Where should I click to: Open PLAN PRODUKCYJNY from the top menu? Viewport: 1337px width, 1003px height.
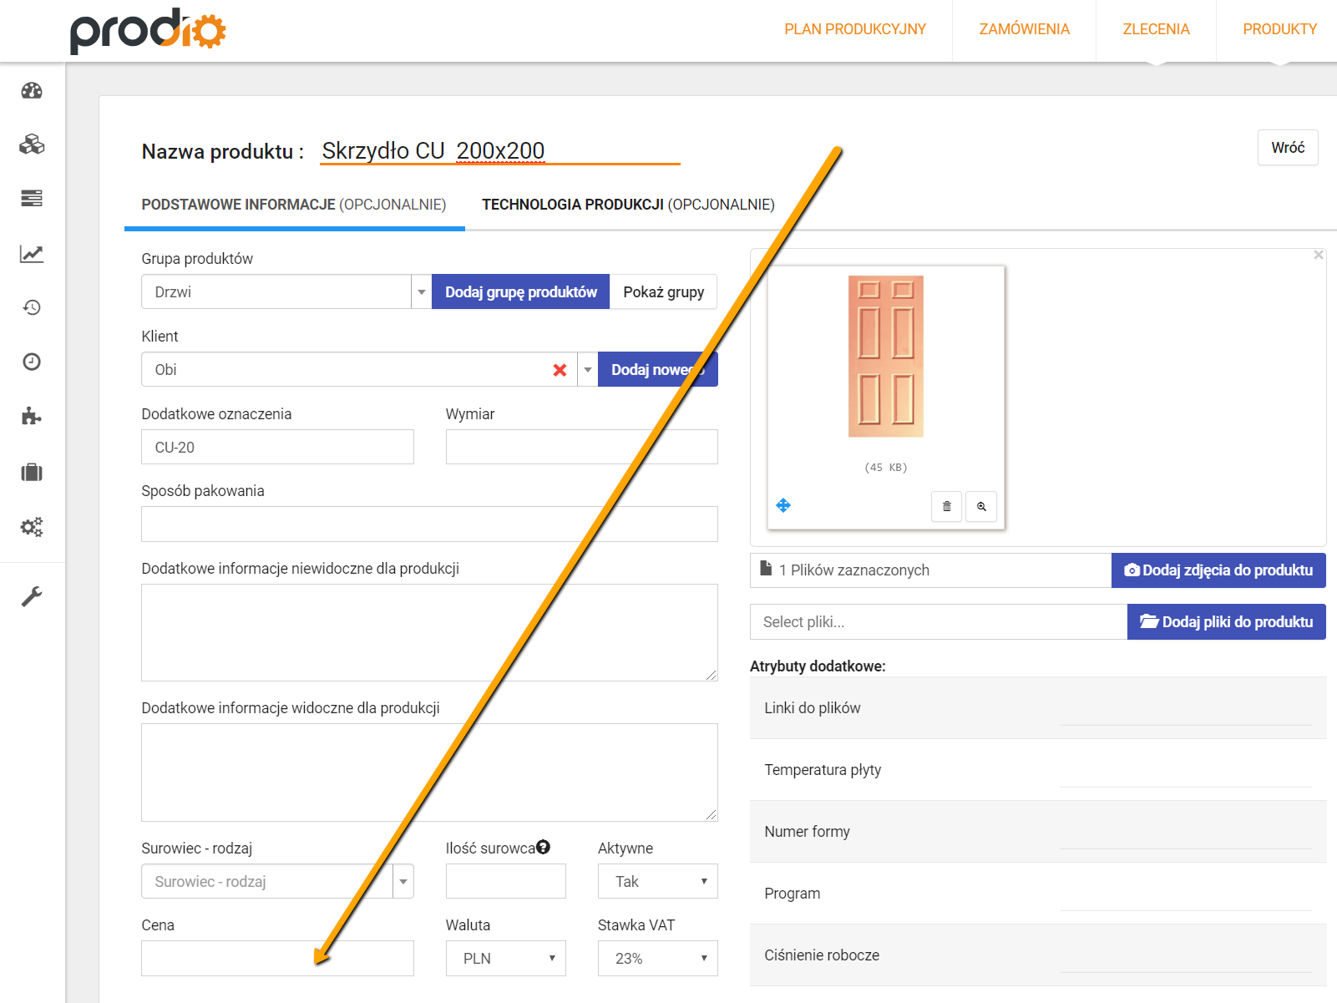855,29
